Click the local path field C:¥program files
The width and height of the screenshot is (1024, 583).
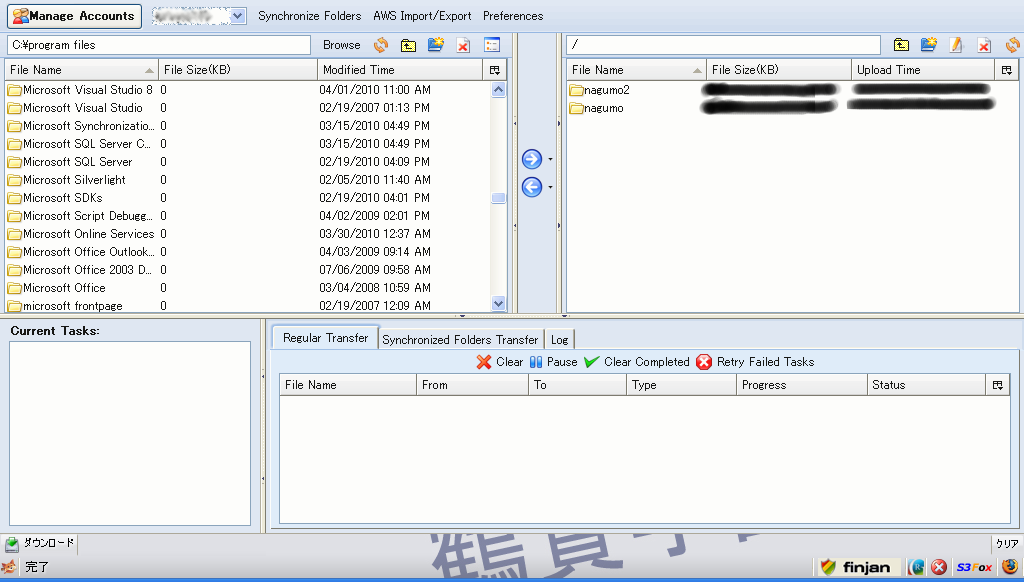pyautogui.click(x=159, y=45)
